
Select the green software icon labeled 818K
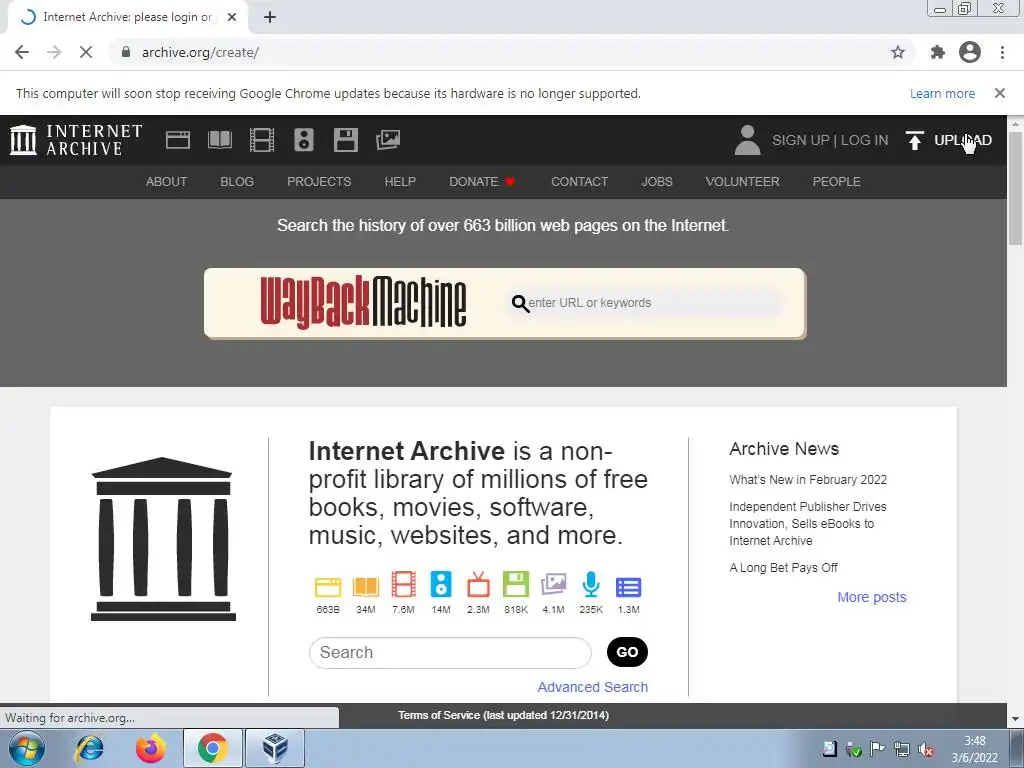click(516, 584)
